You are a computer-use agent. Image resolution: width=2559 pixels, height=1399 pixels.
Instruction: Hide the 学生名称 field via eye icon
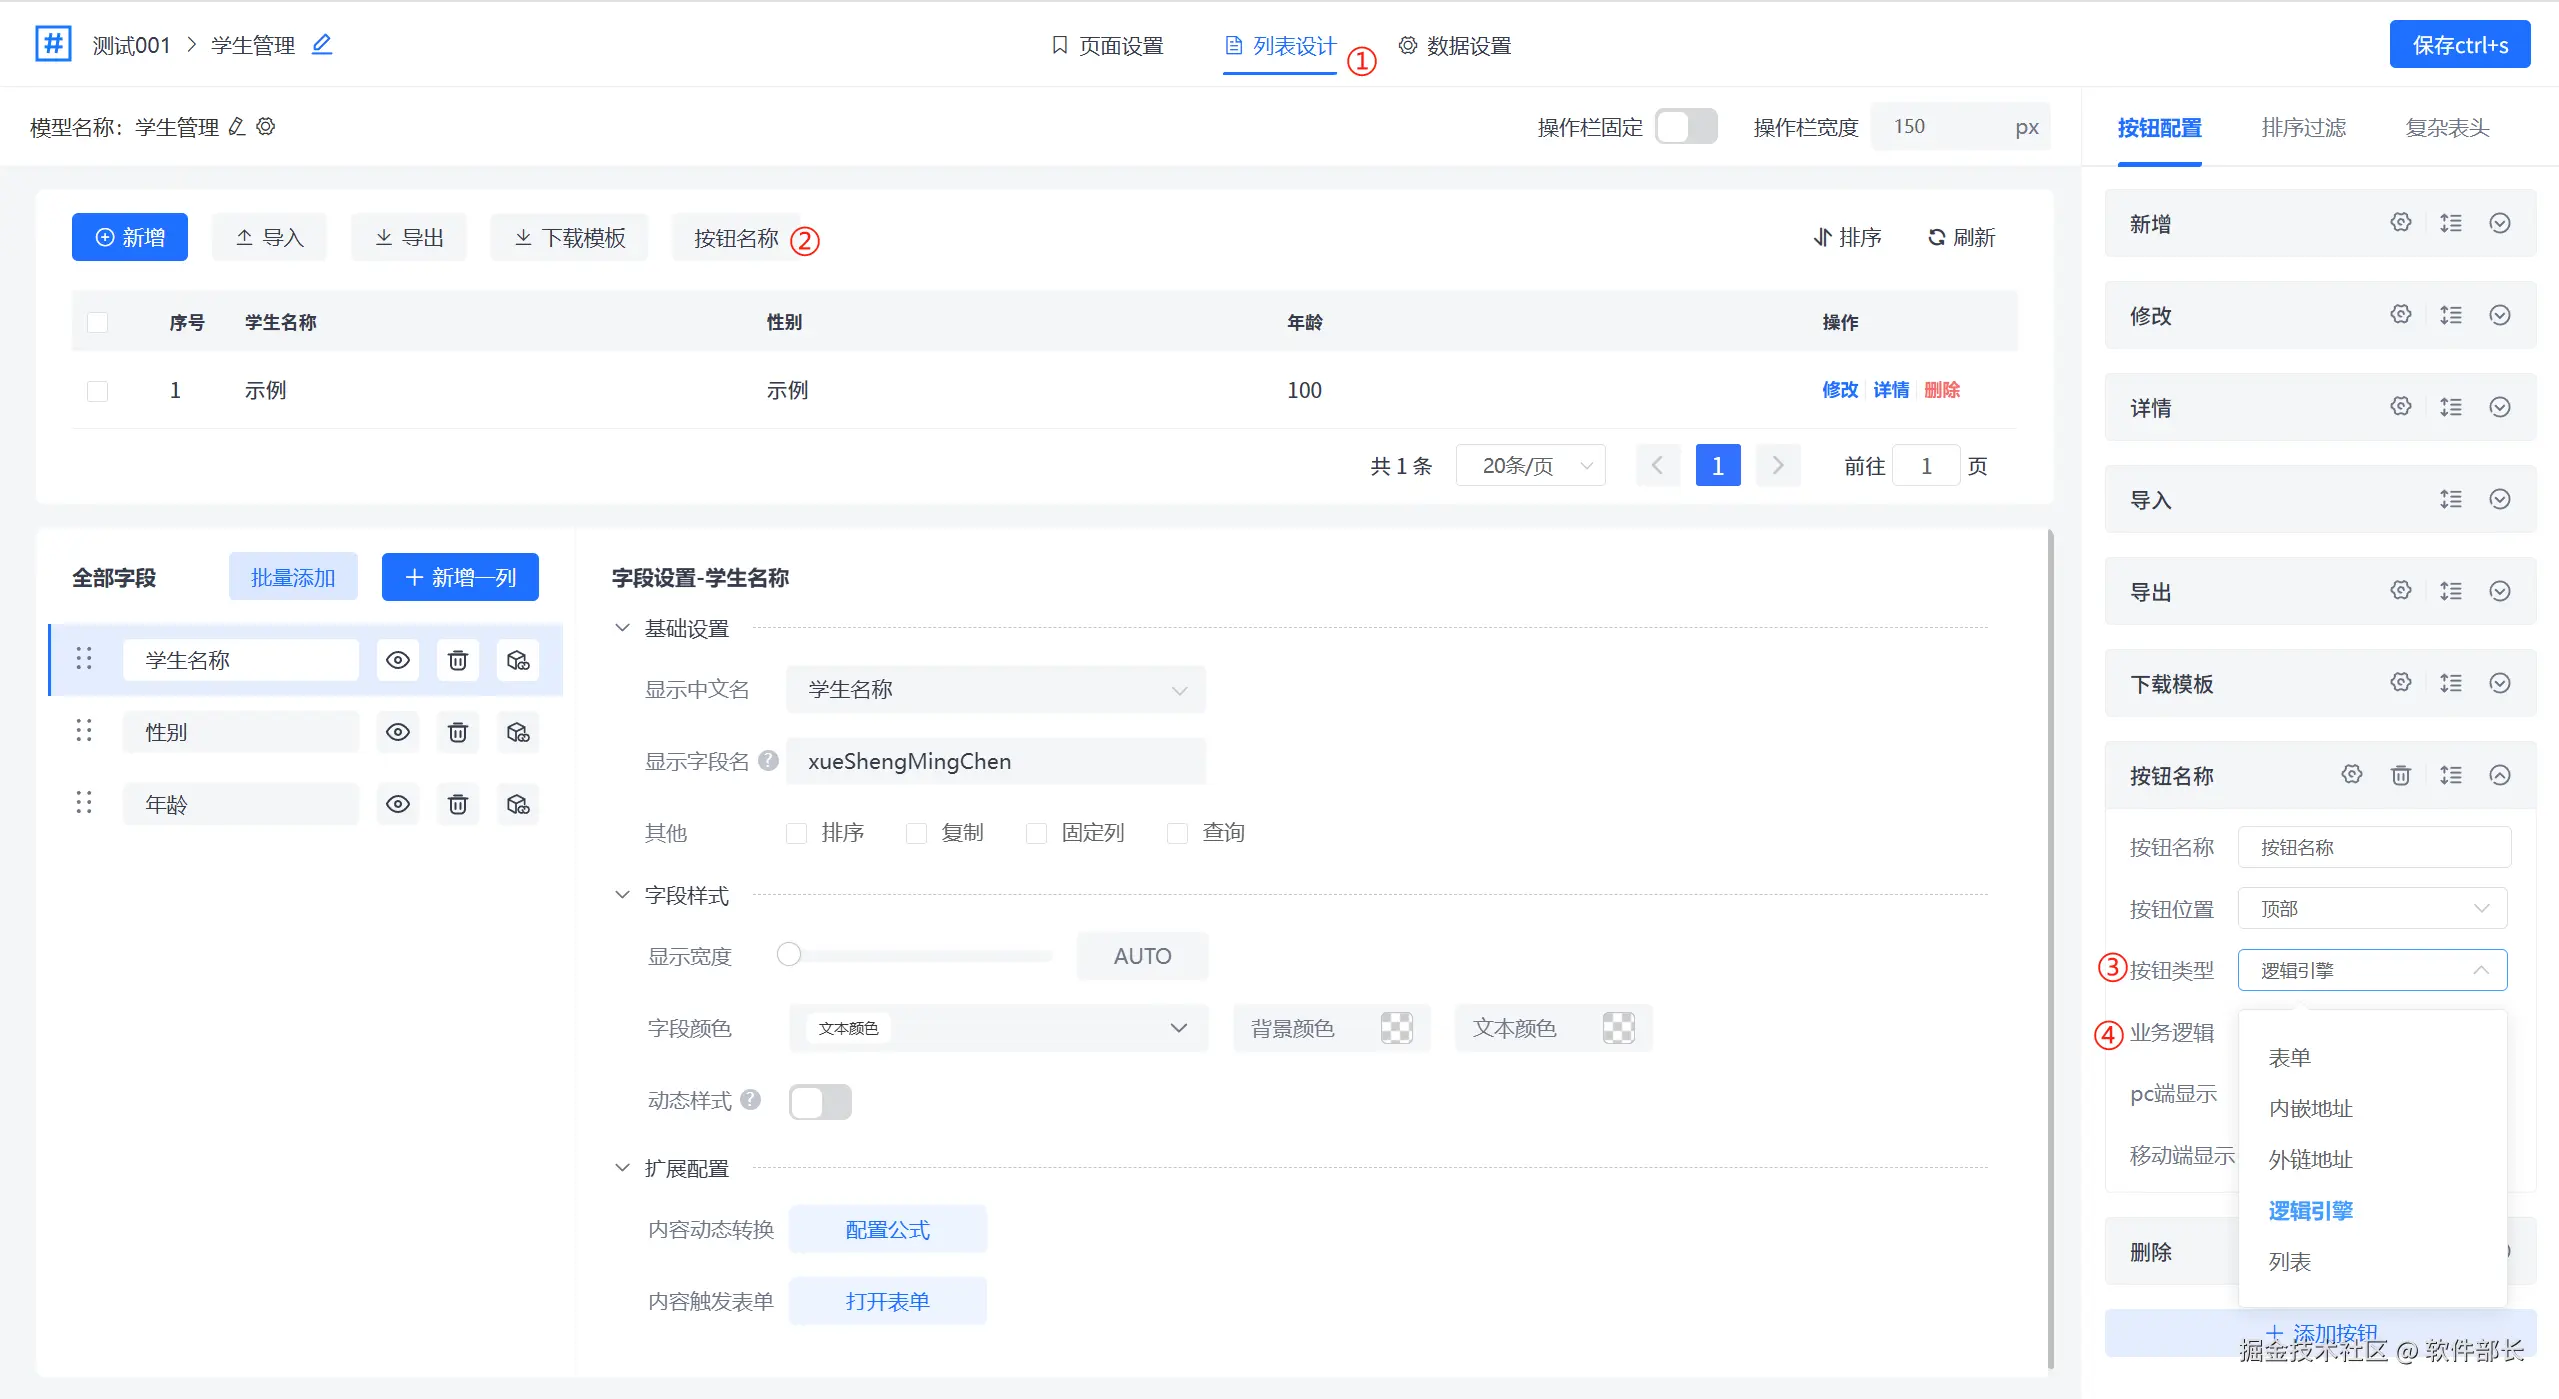point(397,660)
